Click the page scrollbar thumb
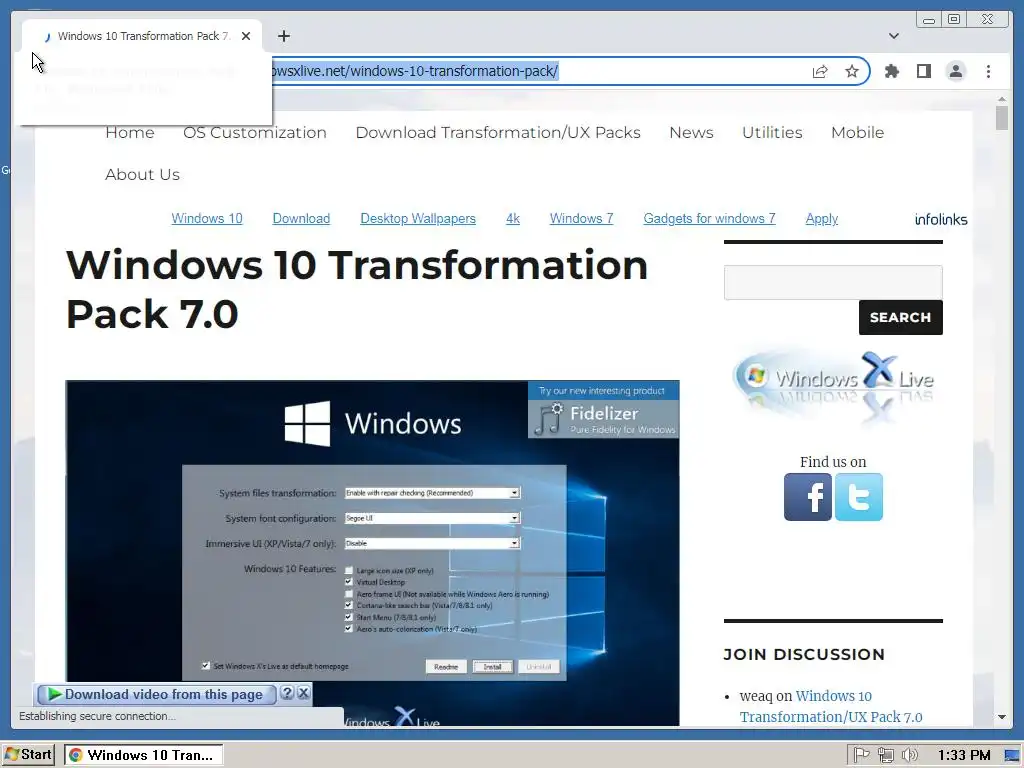1024x768 pixels. point(1002,118)
